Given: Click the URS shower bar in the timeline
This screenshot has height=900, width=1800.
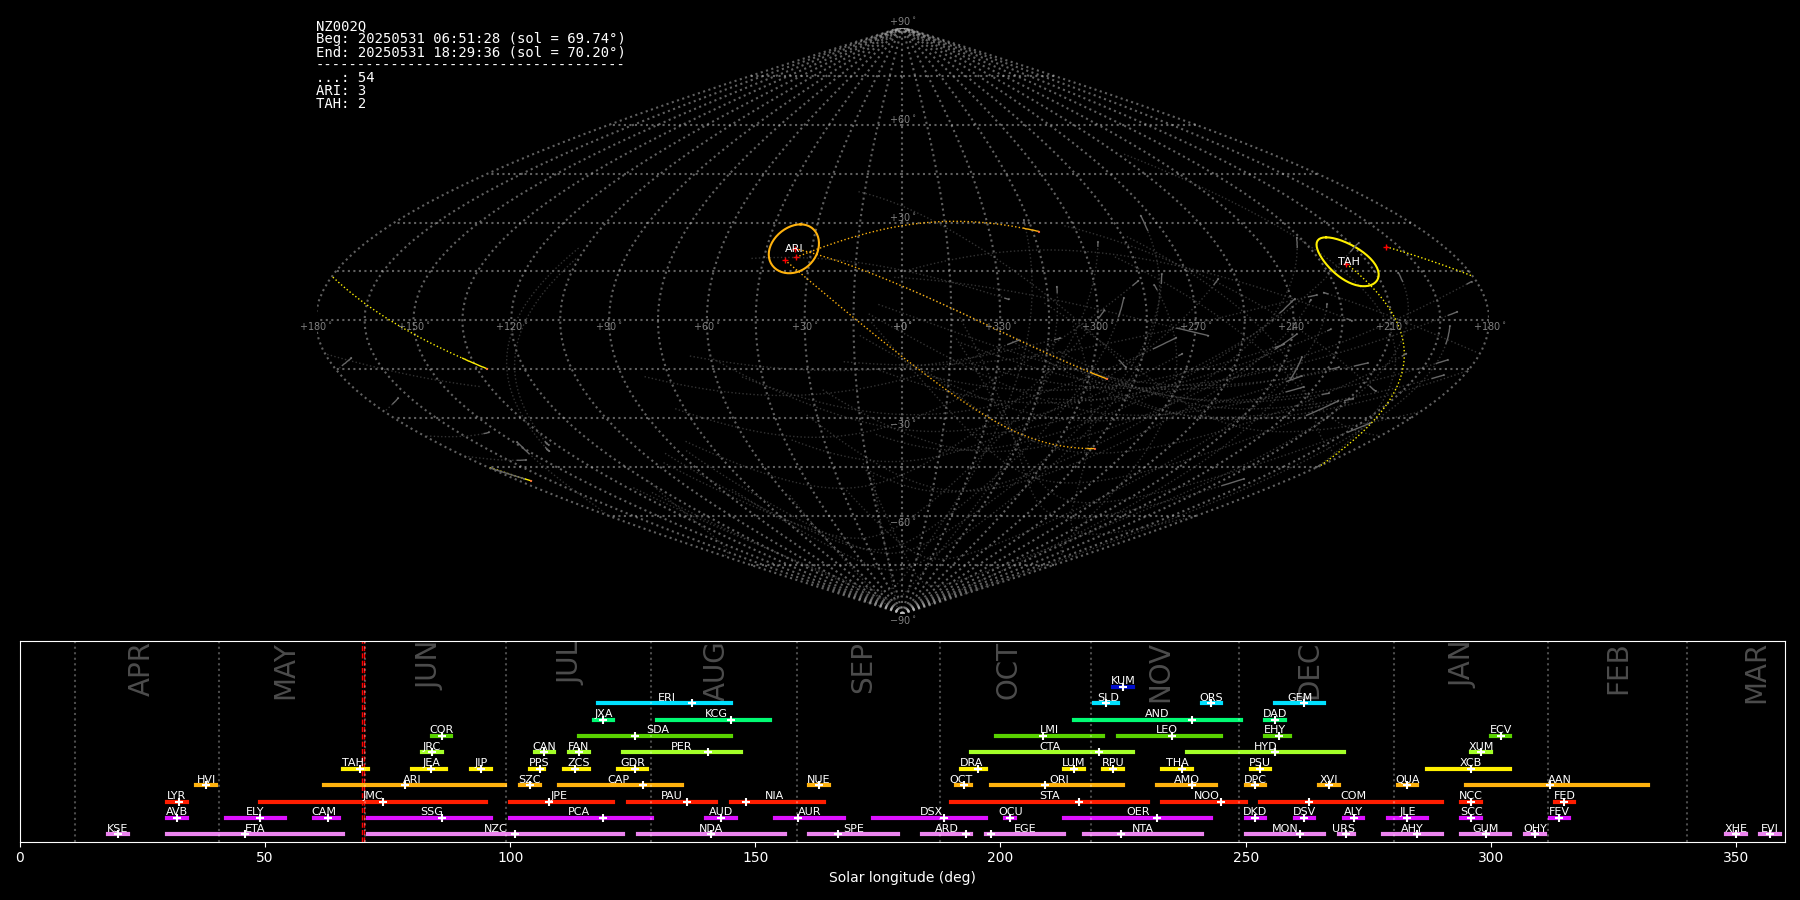Looking at the screenshot, I should pyautogui.click(x=1346, y=834).
